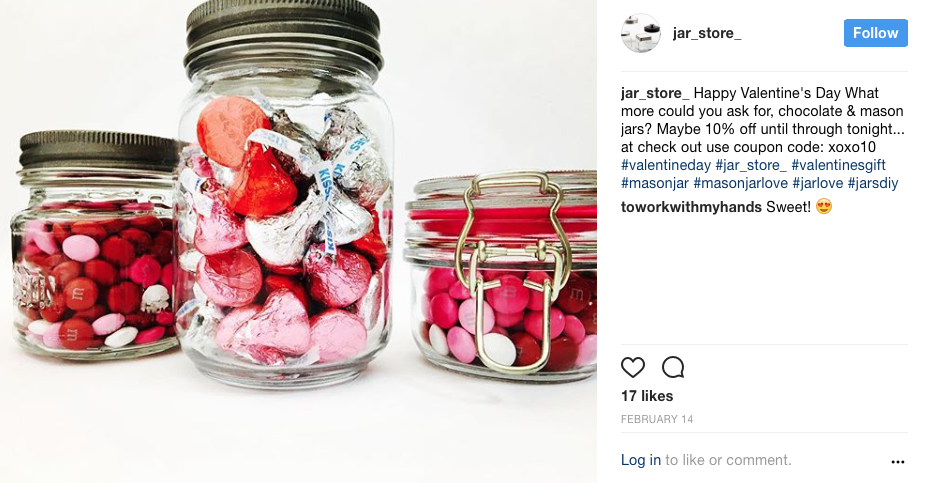Image resolution: width=928 pixels, height=483 pixels.
Task: Open jar_store_ username in the caption
Action: pos(655,94)
